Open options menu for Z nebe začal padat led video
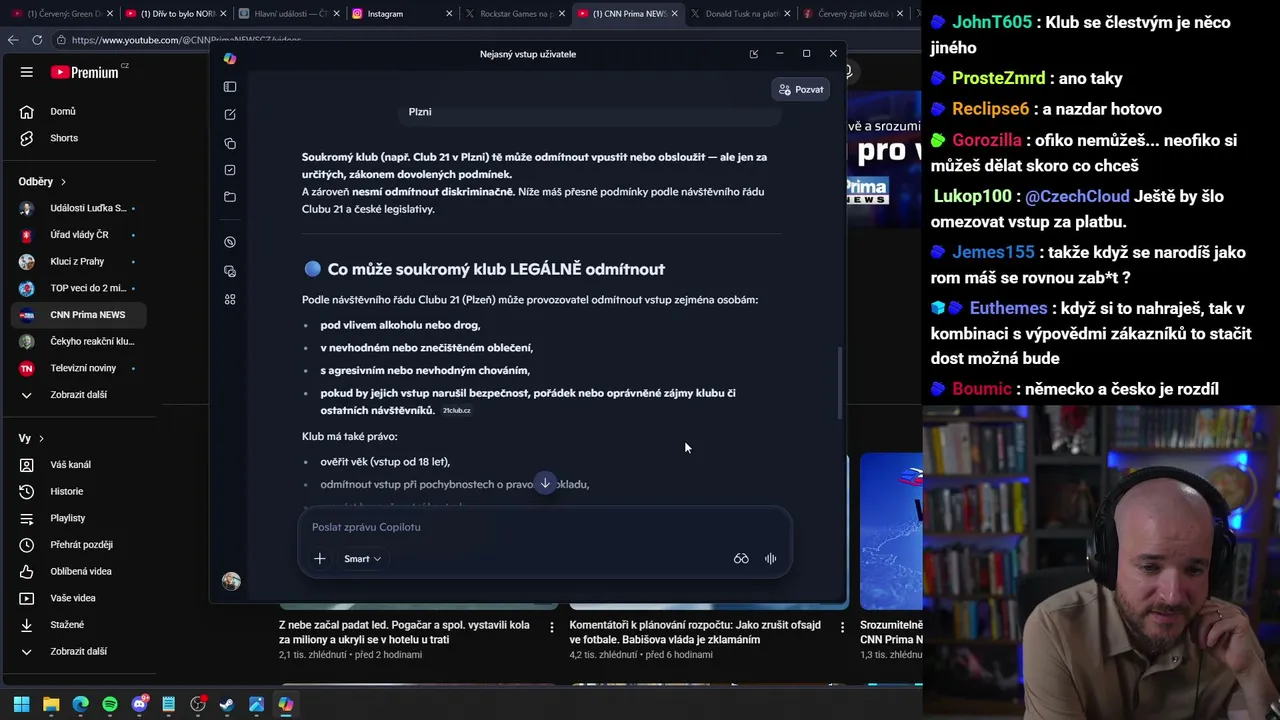 click(x=552, y=627)
